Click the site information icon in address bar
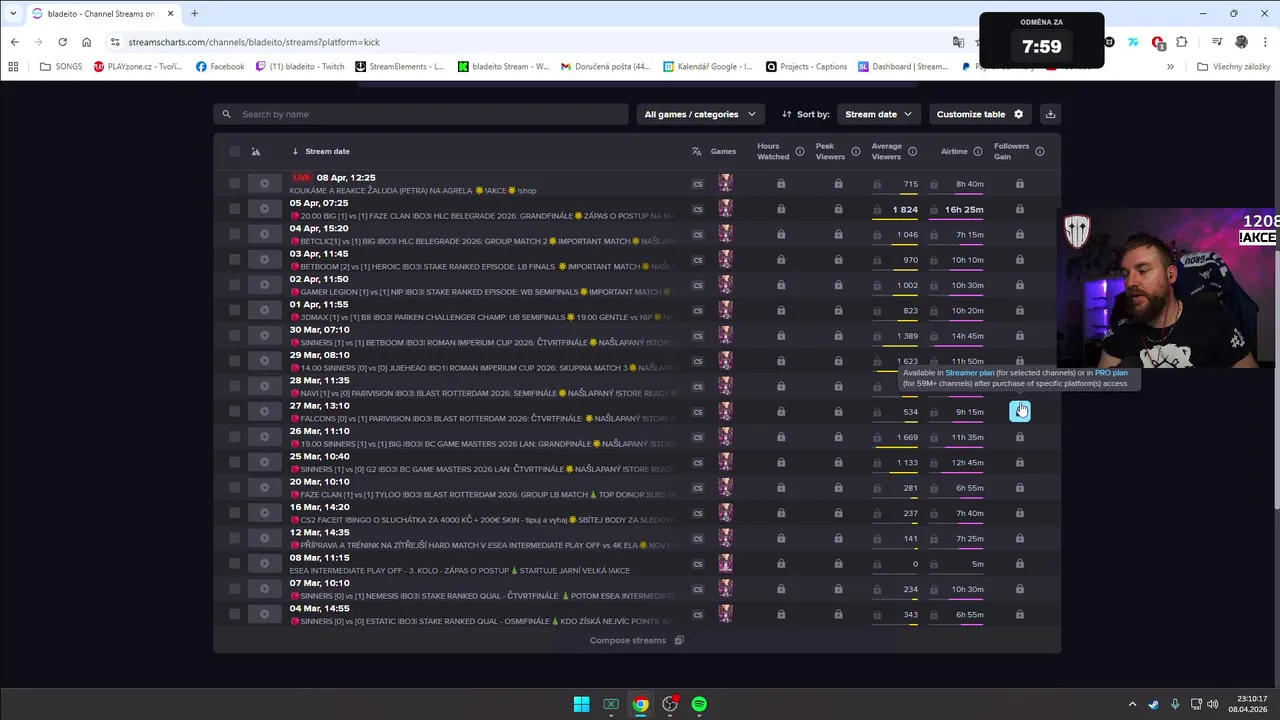 point(115,42)
